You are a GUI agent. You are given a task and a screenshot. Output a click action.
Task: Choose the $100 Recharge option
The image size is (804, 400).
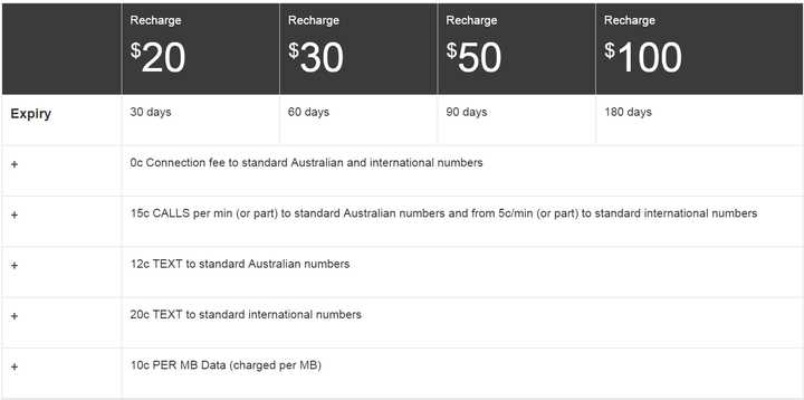click(699, 49)
